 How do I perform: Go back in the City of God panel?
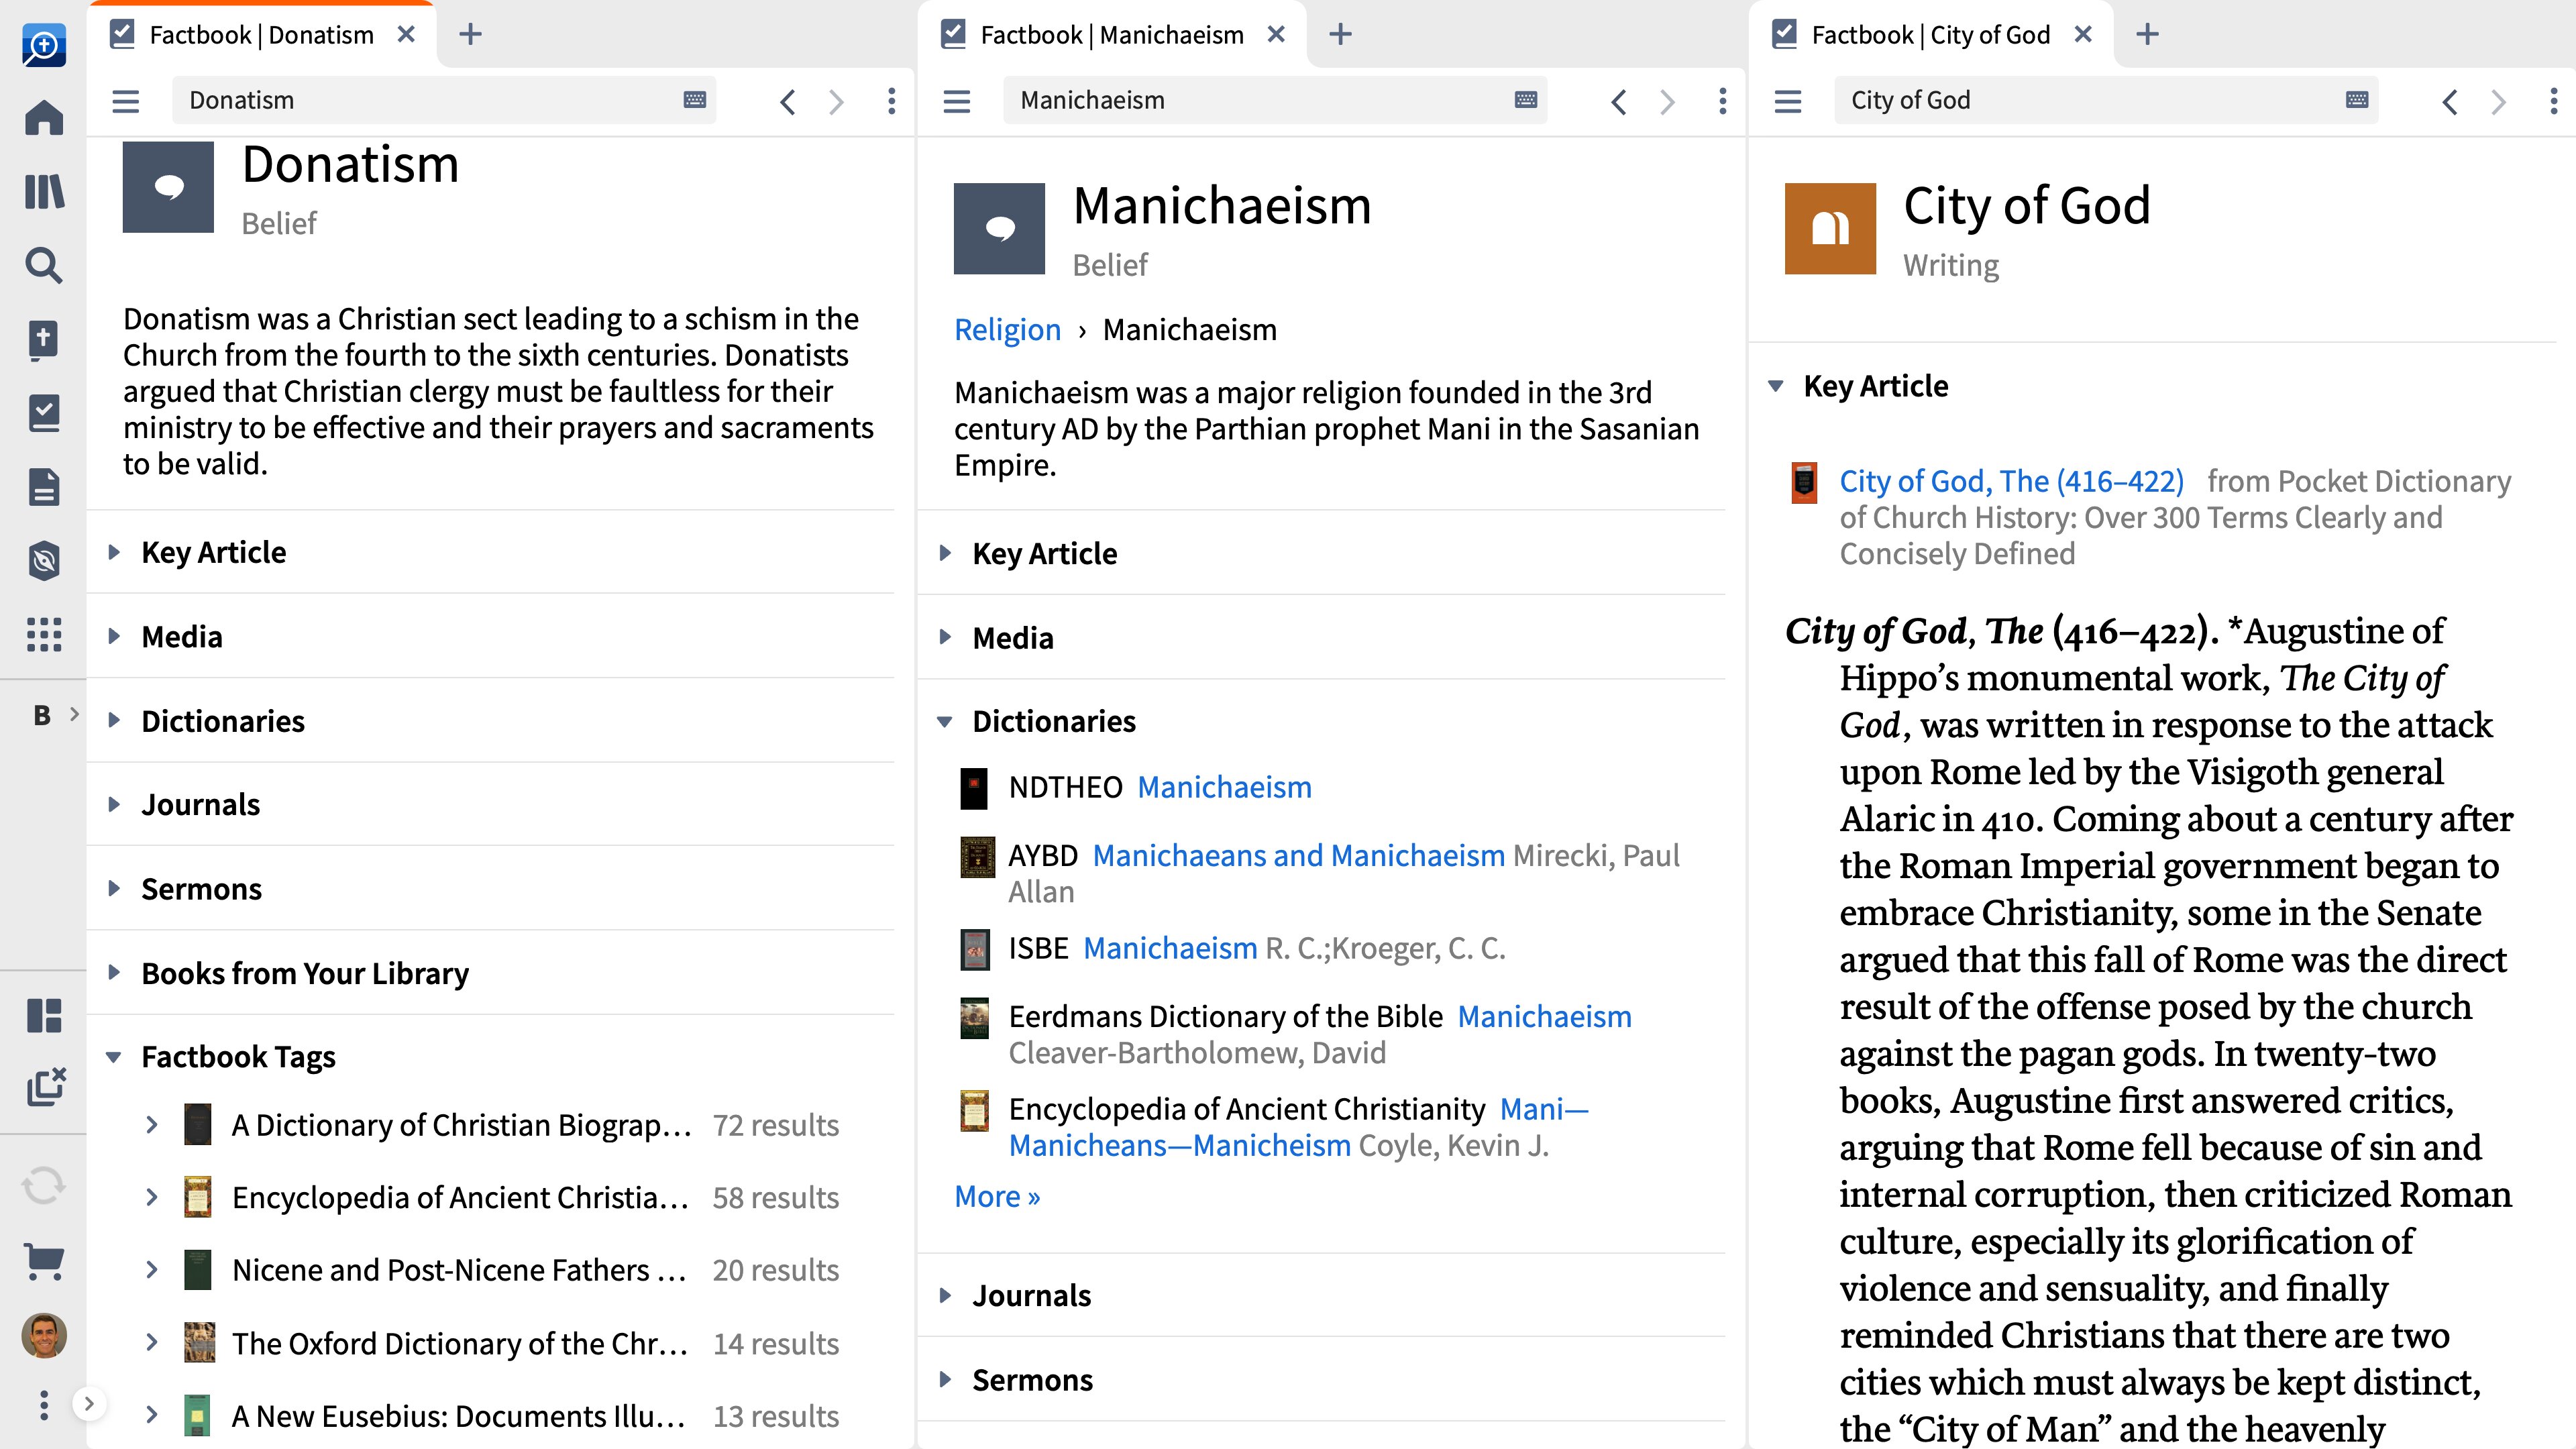click(2450, 101)
